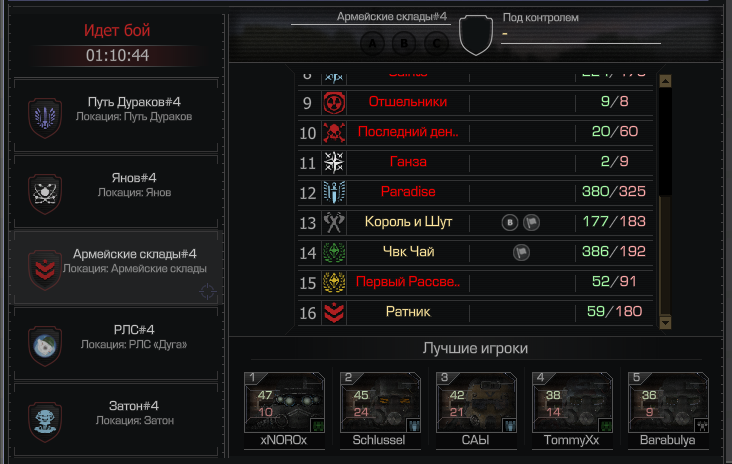Select the РЛС#4 battle location

pyautogui.click(x=116, y=343)
